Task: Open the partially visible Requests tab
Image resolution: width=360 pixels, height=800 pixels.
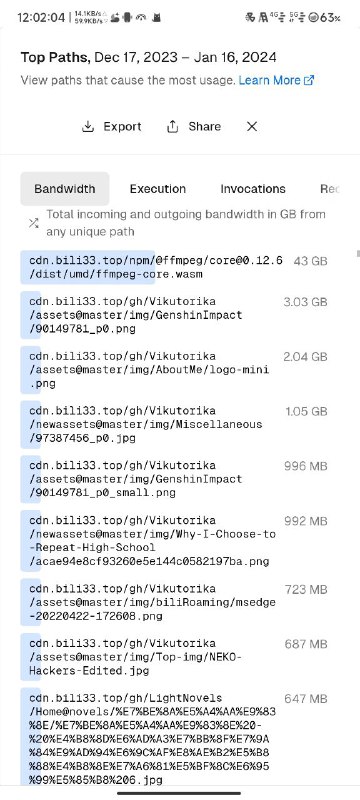Action: coord(329,189)
